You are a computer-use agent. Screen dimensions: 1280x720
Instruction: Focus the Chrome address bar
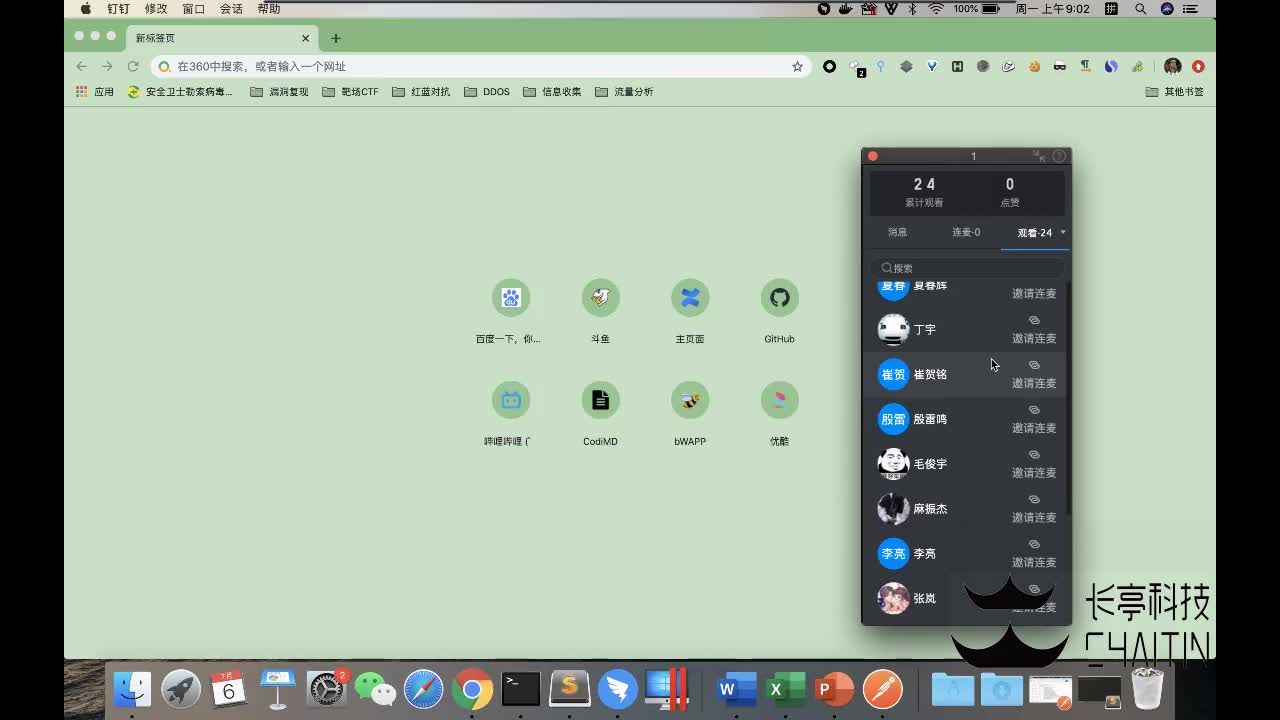[x=480, y=66]
